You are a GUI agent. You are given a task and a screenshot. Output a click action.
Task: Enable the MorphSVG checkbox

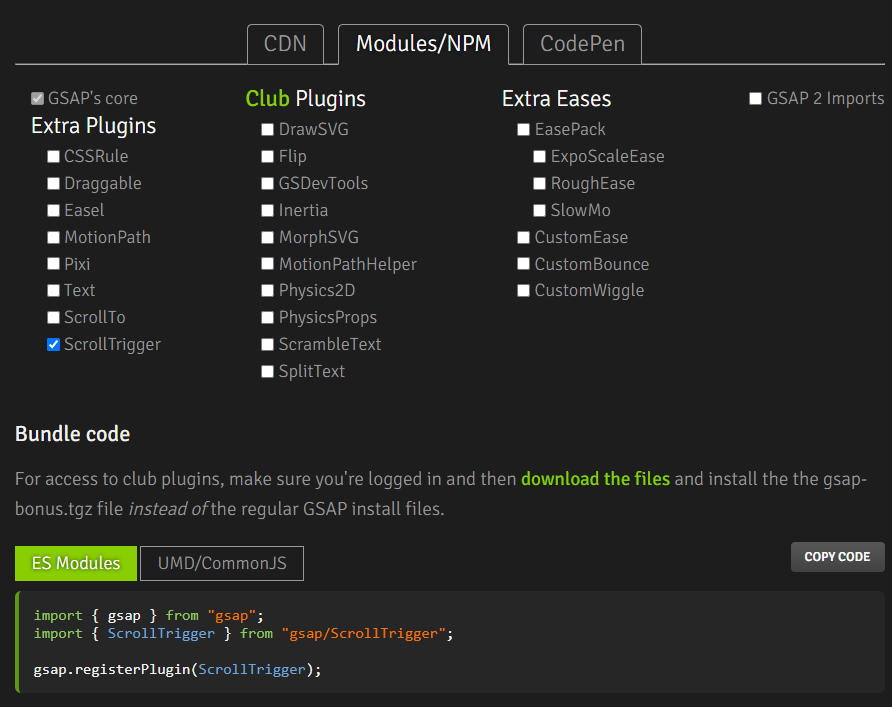[x=268, y=238]
